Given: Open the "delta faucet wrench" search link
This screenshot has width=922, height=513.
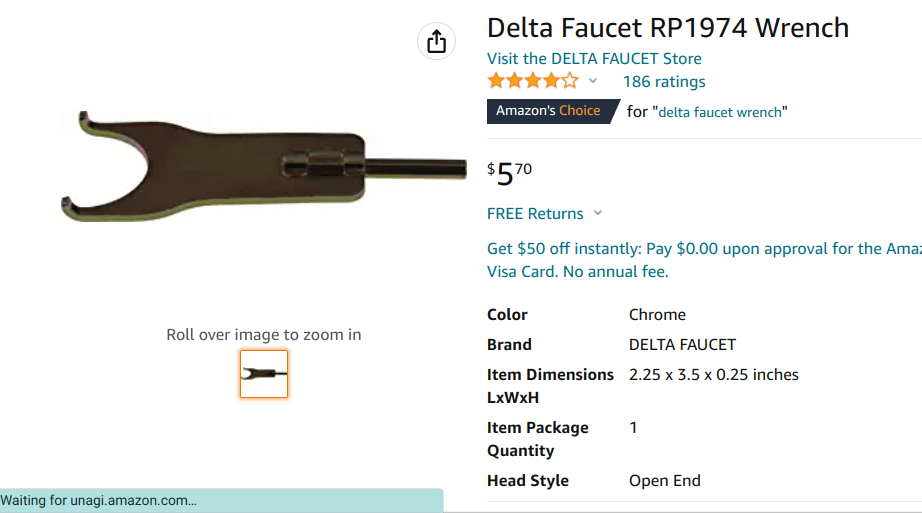Looking at the screenshot, I should [722, 112].
